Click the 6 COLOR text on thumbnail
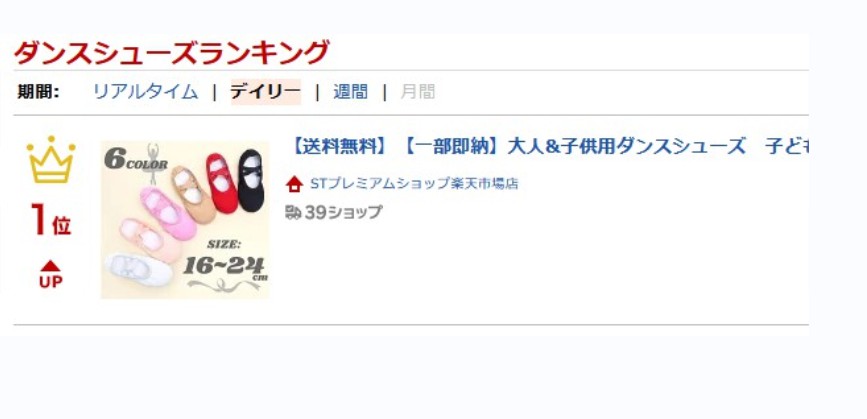The width and height of the screenshot is (867, 419). coord(135,159)
